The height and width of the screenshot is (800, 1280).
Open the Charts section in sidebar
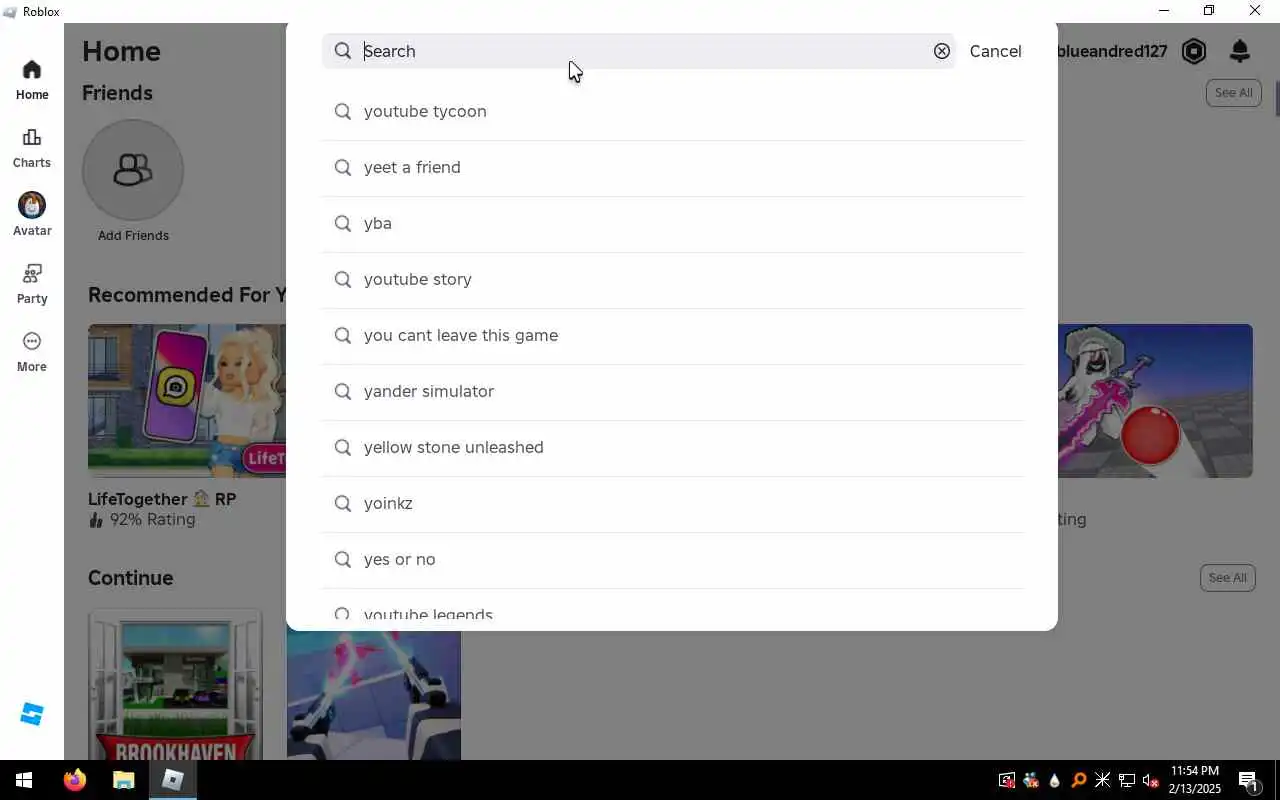(32, 148)
